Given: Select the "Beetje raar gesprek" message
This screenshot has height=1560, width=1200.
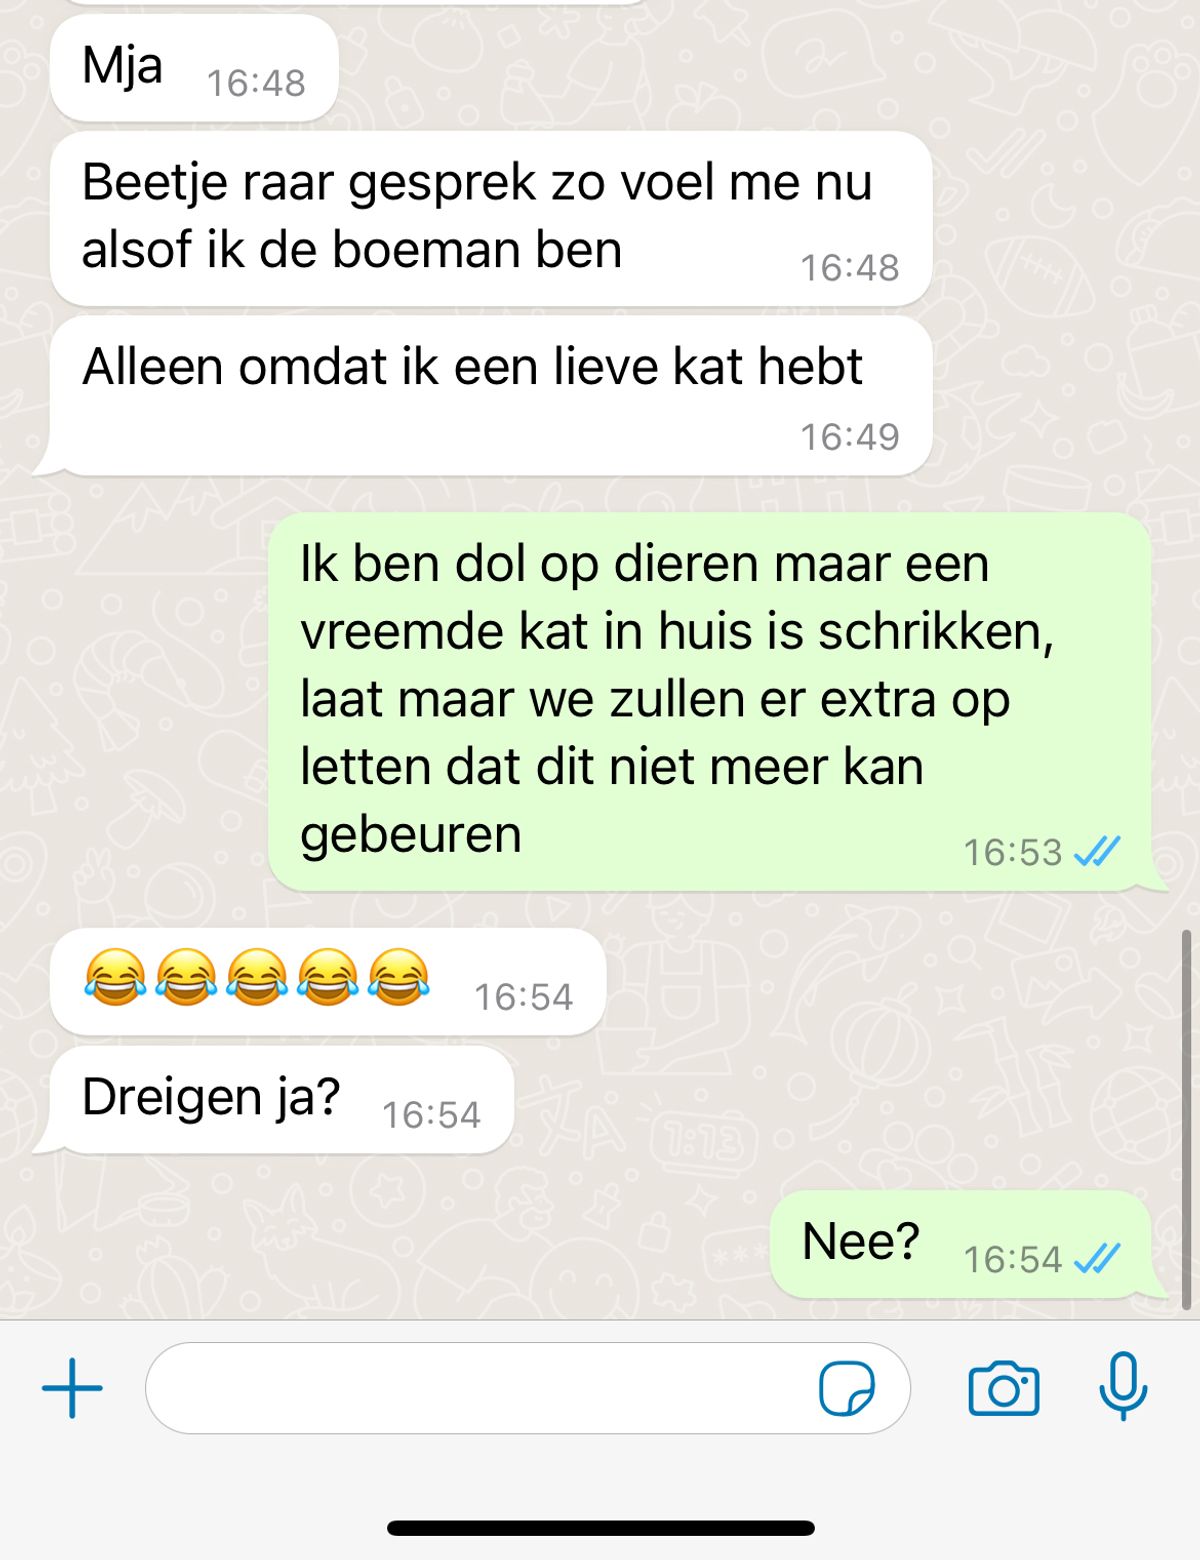Looking at the screenshot, I should point(491,218).
